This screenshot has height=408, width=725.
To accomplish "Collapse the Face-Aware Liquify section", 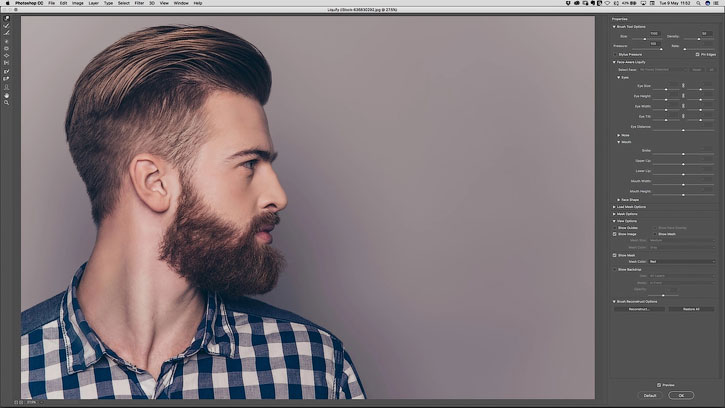I will pyautogui.click(x=614, y=62).
